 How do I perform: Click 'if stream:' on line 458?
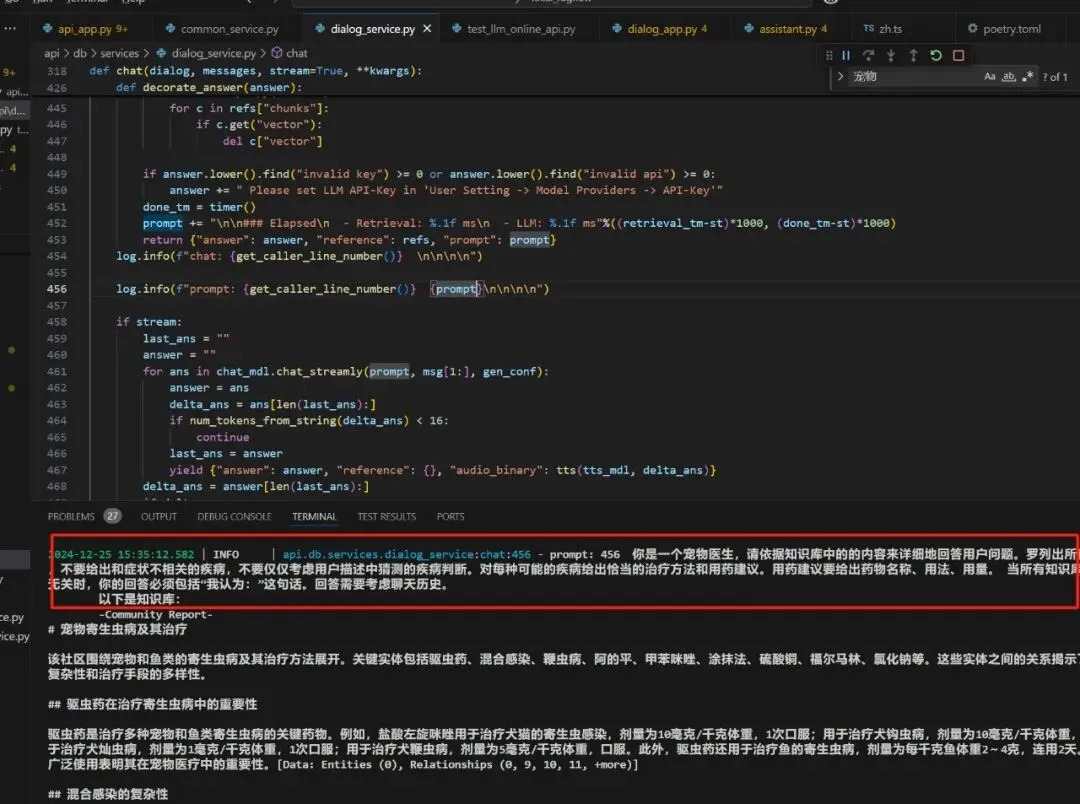pos(149,322)
